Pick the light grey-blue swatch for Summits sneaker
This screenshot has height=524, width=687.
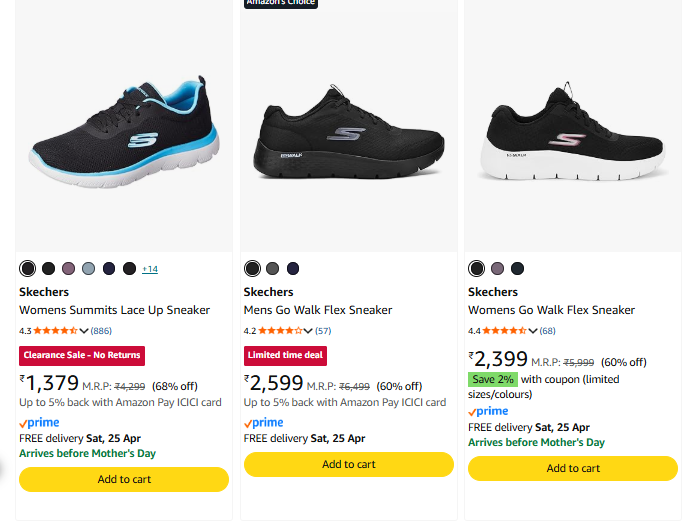[x=89, y=268]
